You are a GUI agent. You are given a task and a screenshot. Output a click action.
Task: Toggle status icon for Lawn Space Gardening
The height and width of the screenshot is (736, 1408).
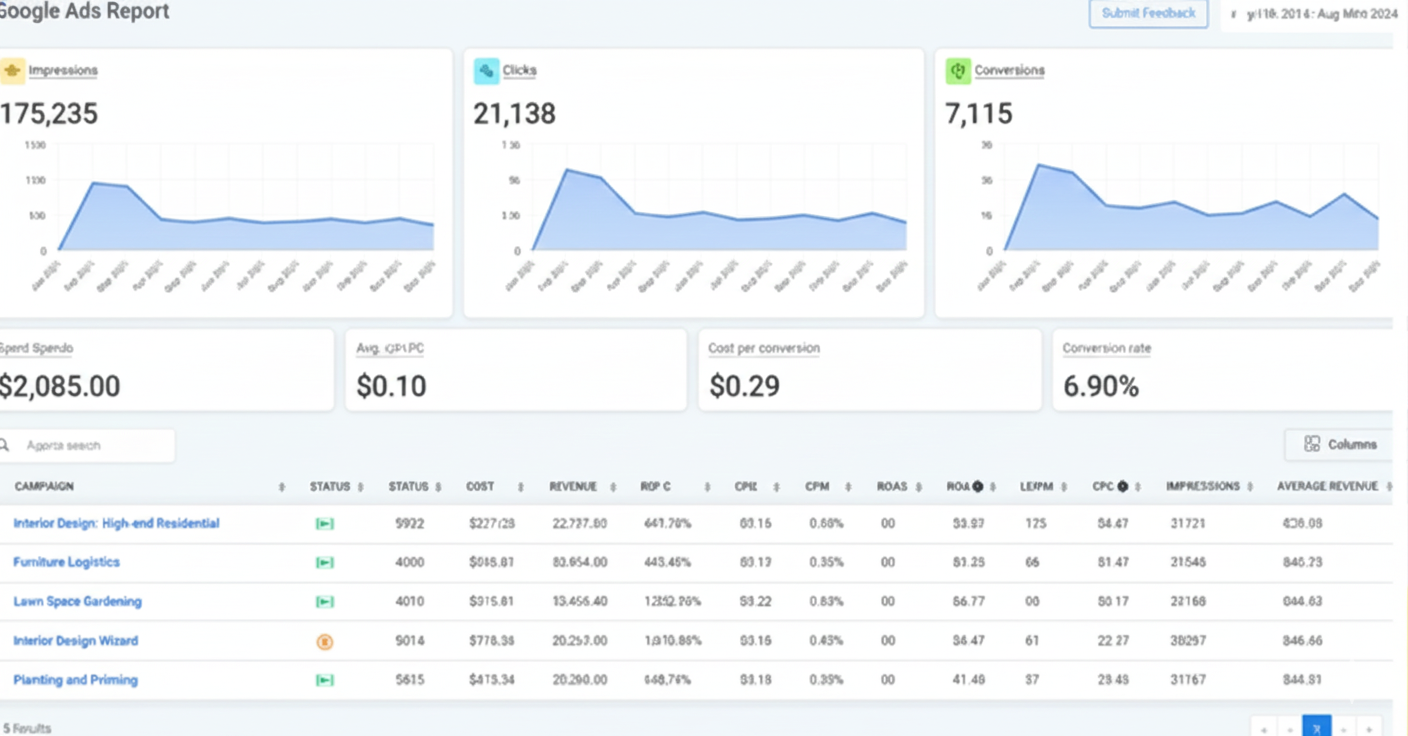[x=324, y=602]
